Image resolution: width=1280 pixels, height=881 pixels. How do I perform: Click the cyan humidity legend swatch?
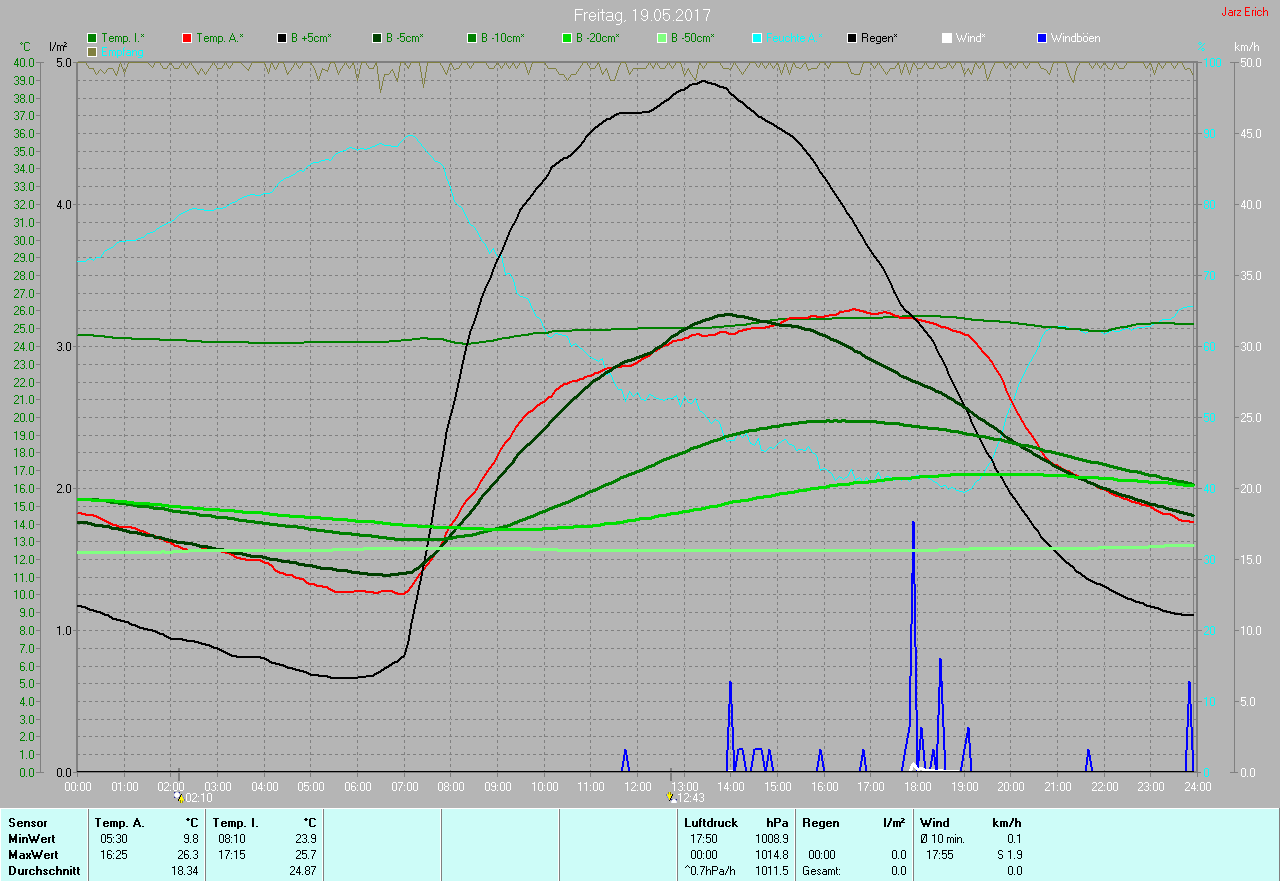(x=757, y=38)
